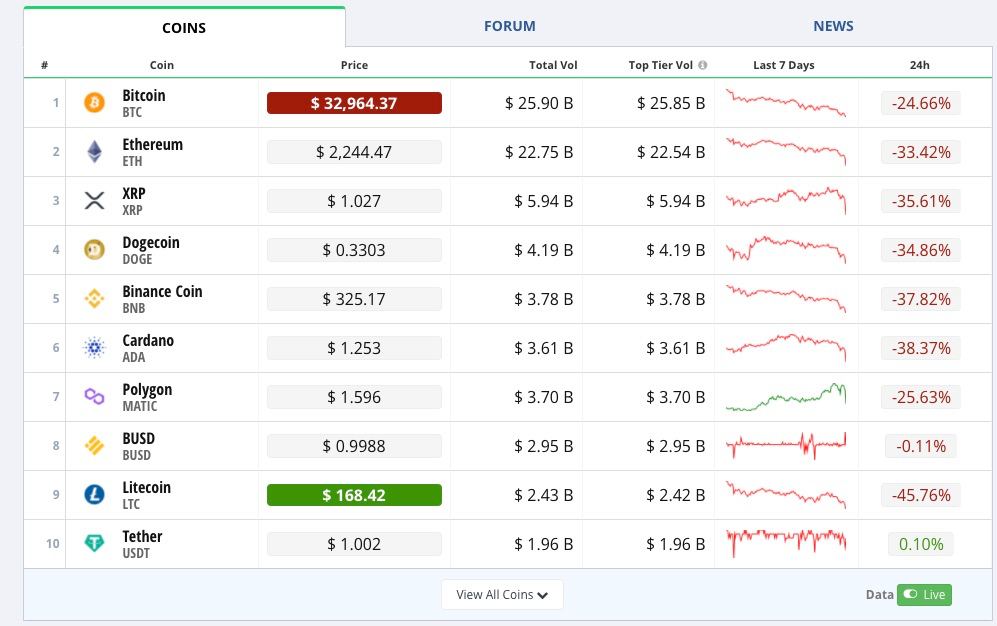
Task: Expand the View All Coins dropdown
Action: tap(502, 594)
